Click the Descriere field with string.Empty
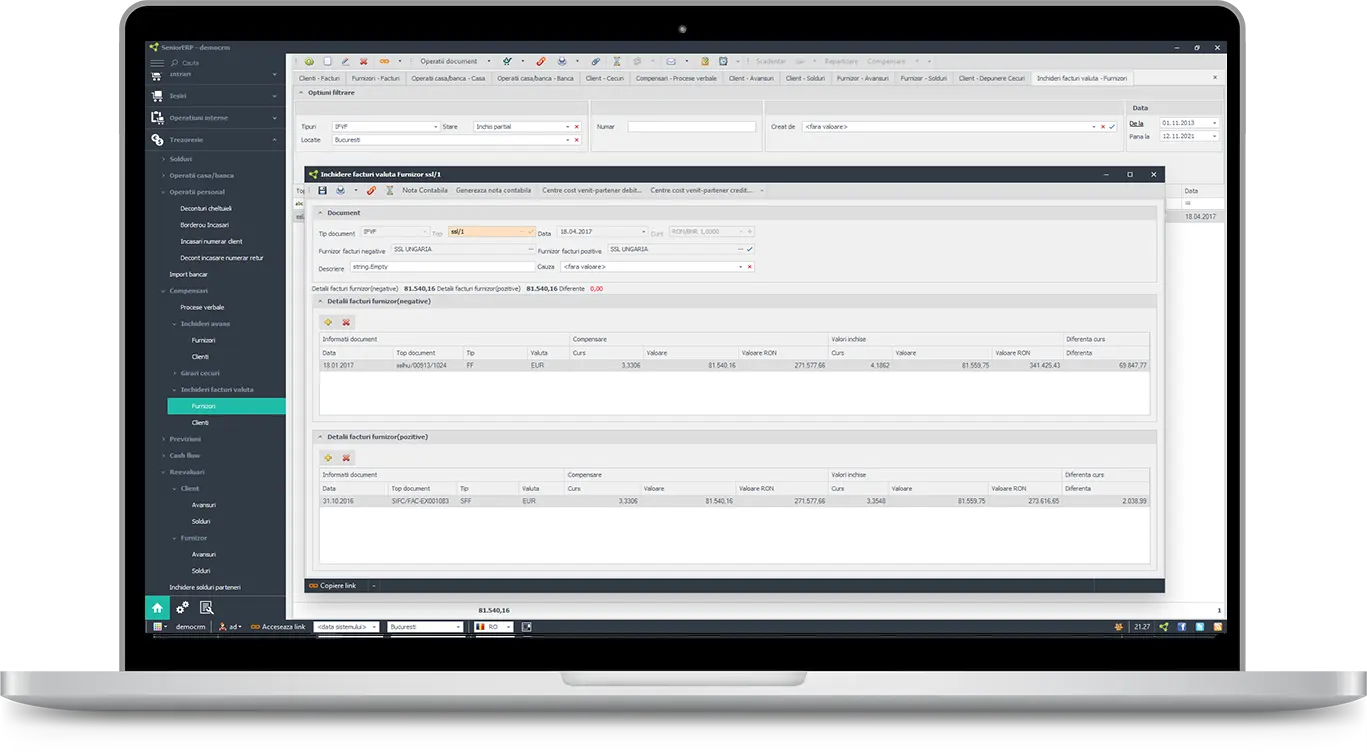This screenshot has height=753, width=1367. click(442, 267)
